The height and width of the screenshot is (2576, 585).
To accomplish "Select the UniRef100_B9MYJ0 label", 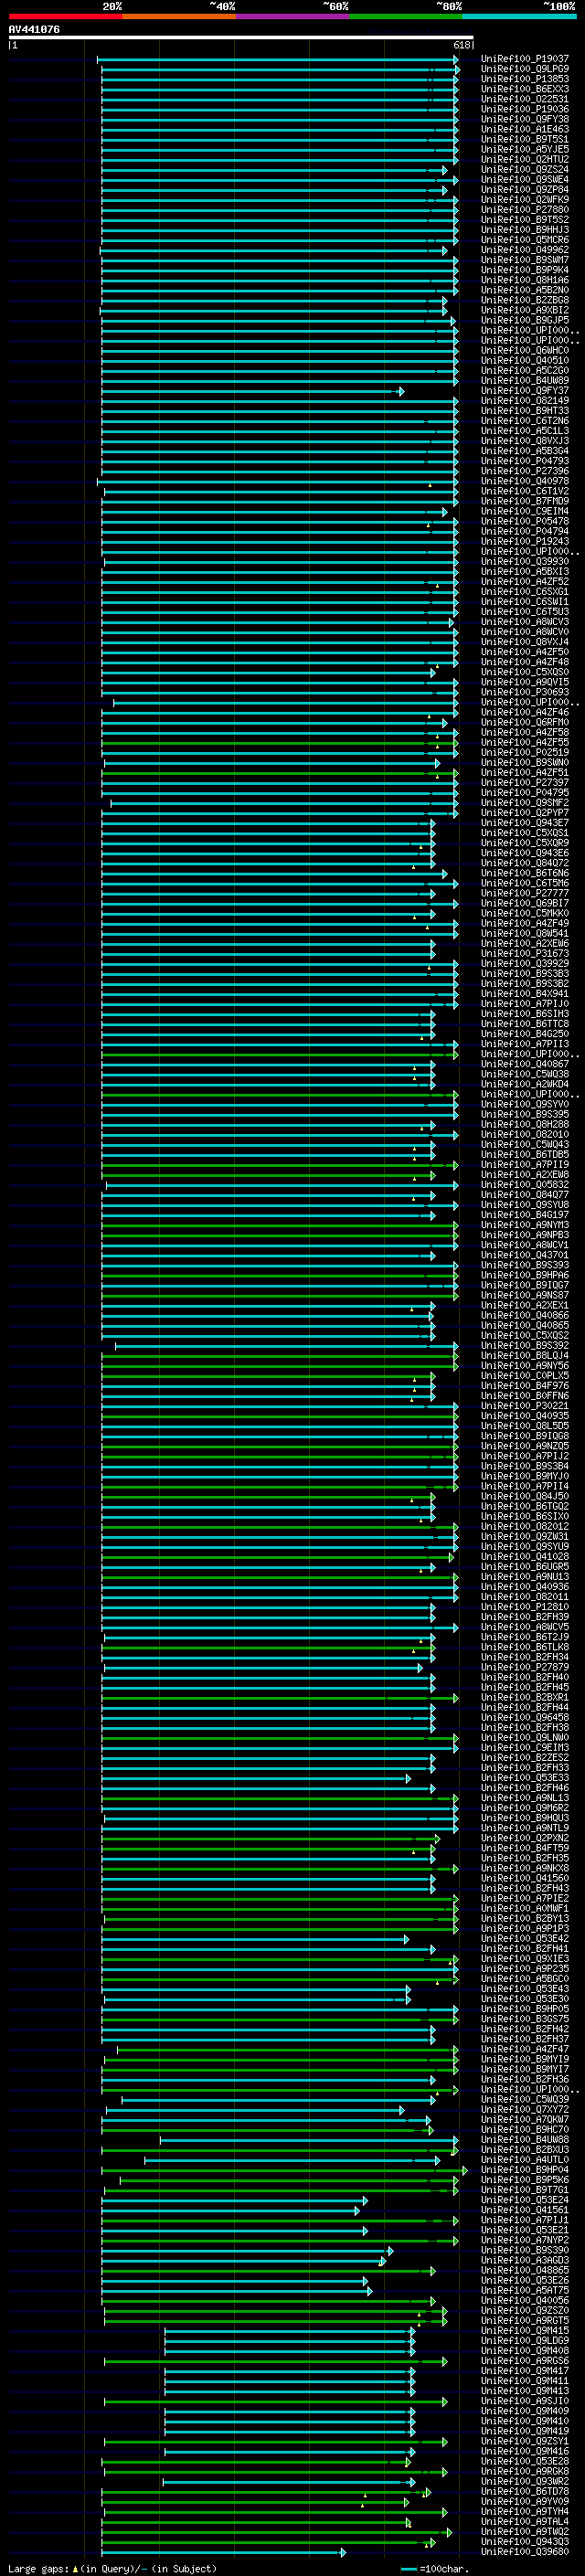I will (524, 1476).
